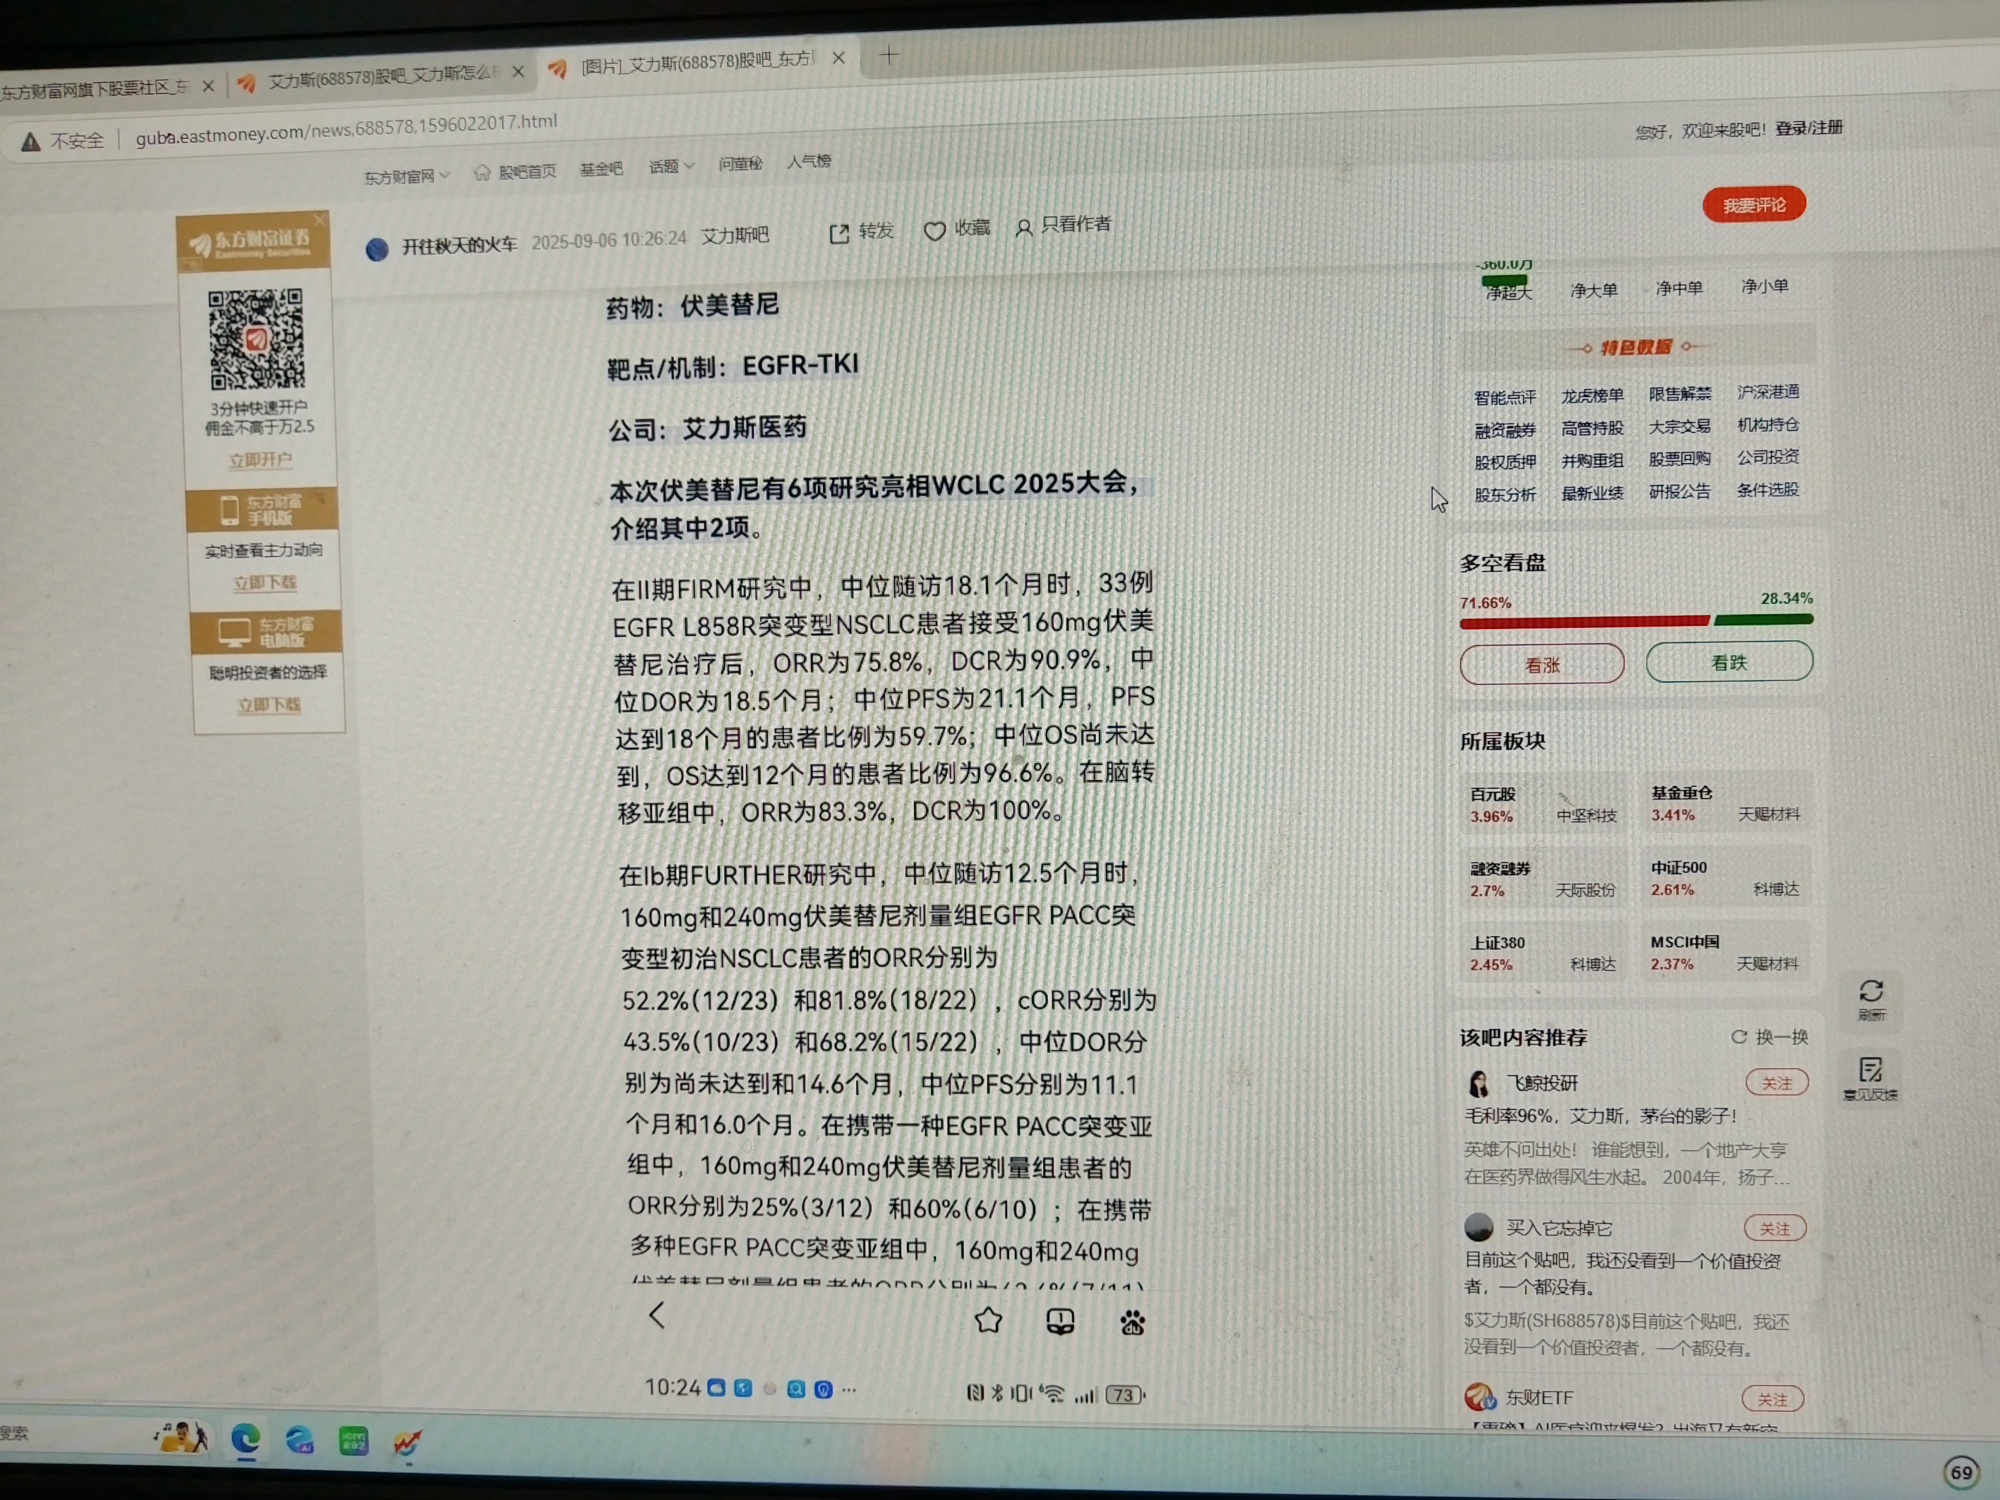The image size is (2000, 1500).
Task: Vote 看跌 bearish button
Action: click(1729, 662)
